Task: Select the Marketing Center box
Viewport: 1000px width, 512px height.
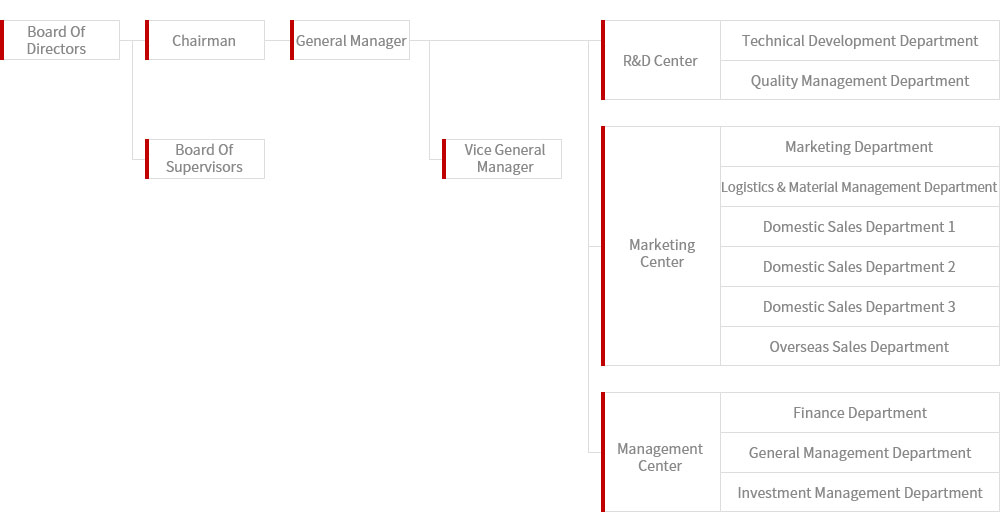Action: click(661, 253)
